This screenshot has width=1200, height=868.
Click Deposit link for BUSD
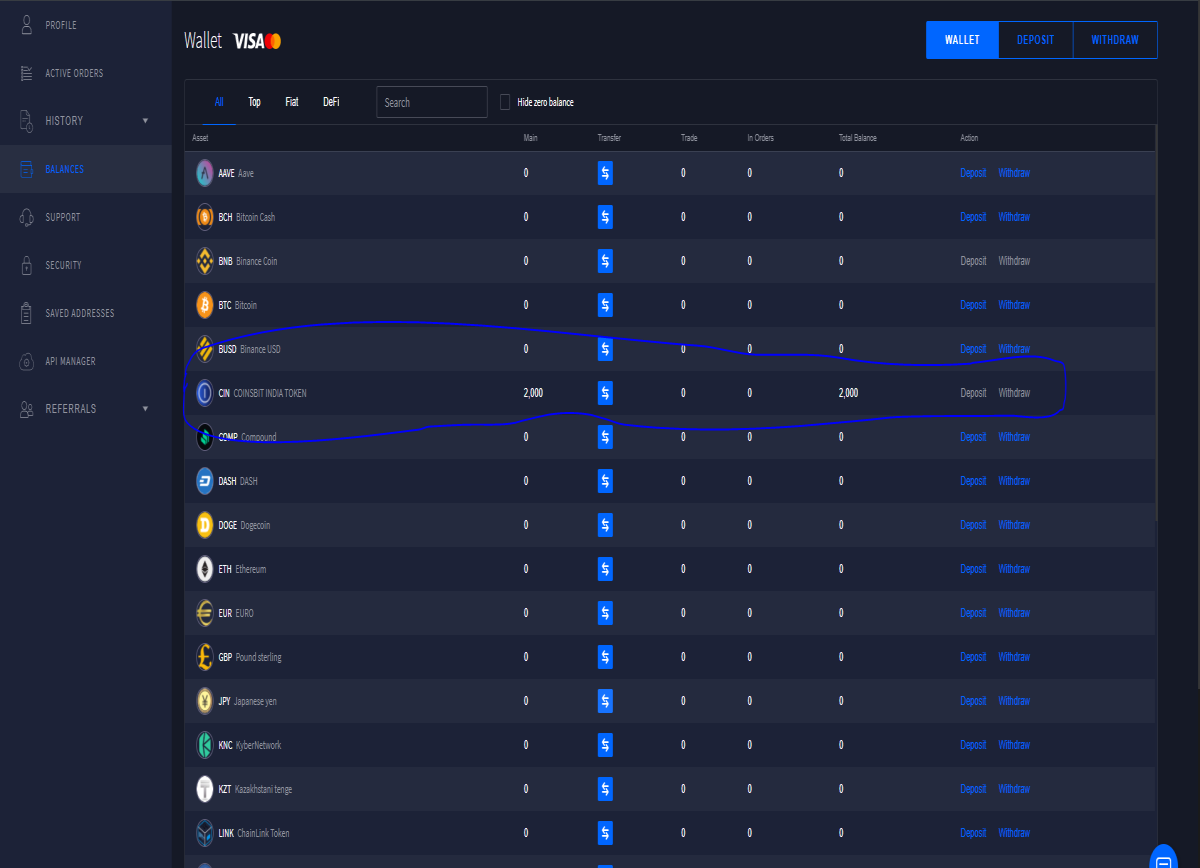coord(973,349)
